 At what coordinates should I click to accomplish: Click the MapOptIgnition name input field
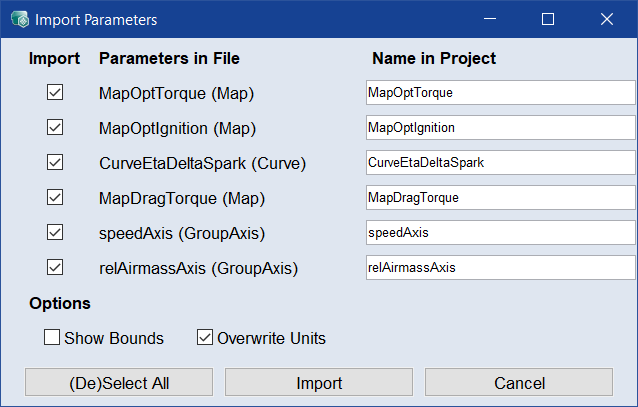tap(500, 128)
